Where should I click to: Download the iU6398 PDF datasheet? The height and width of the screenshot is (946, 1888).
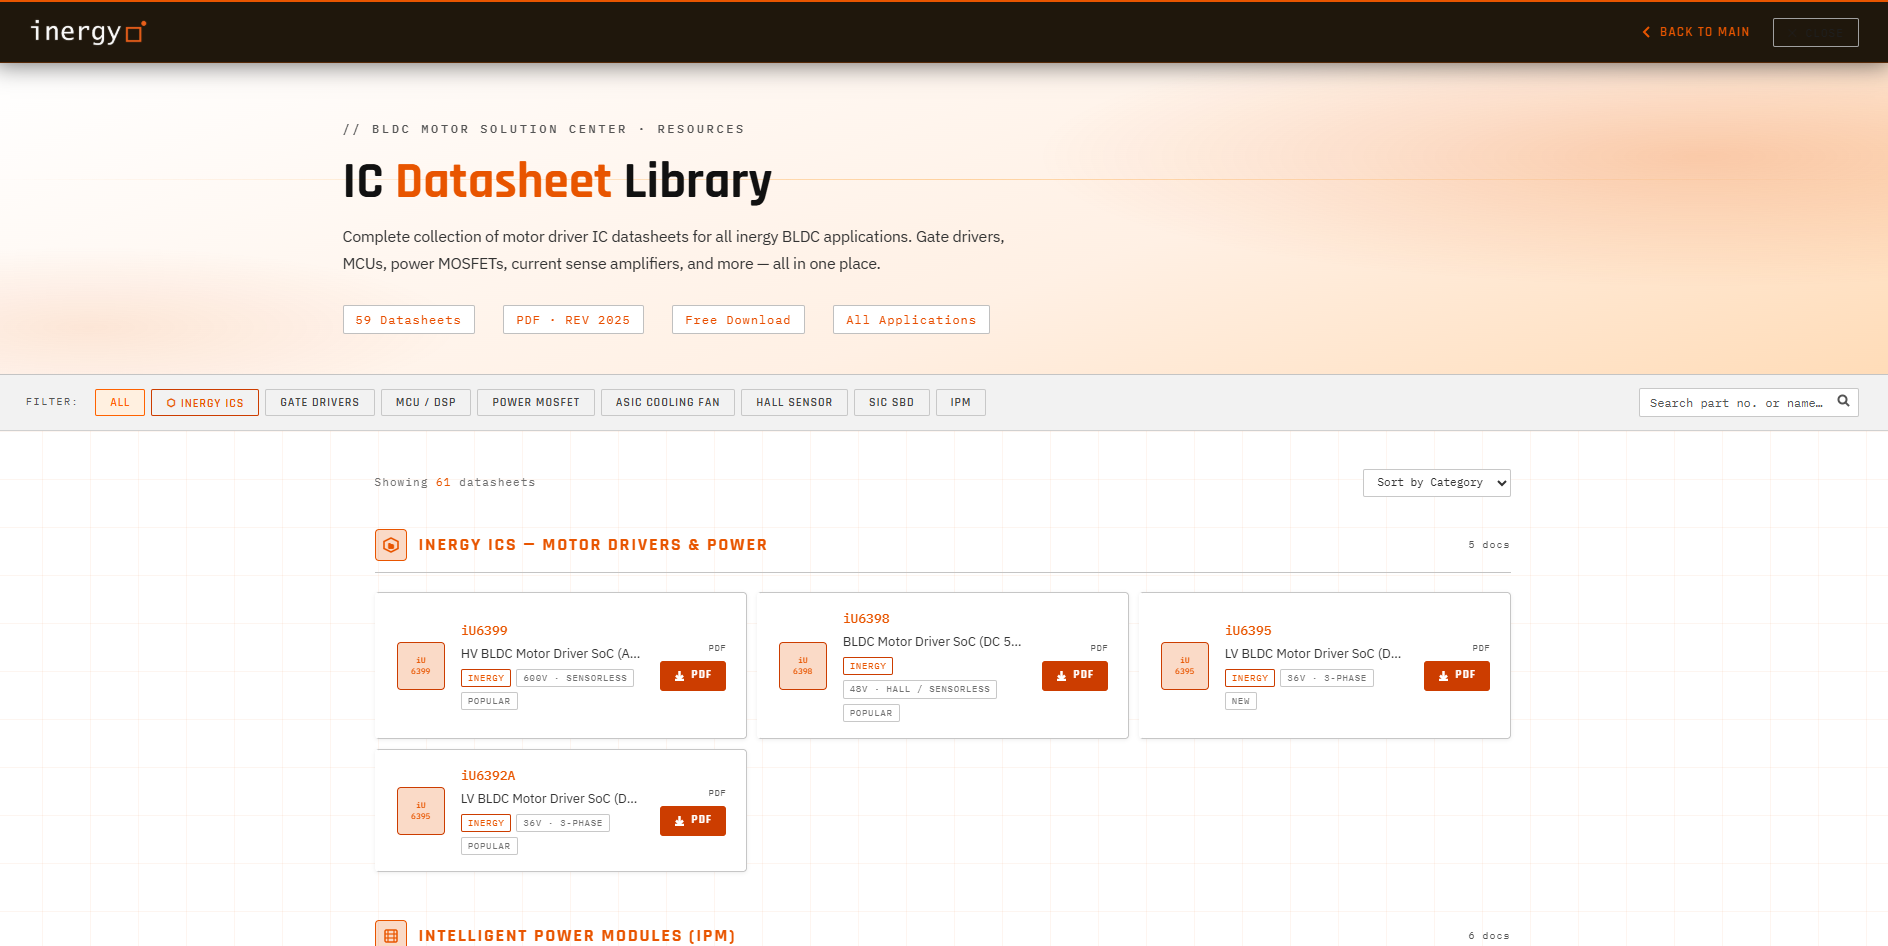click(1075, 676)
